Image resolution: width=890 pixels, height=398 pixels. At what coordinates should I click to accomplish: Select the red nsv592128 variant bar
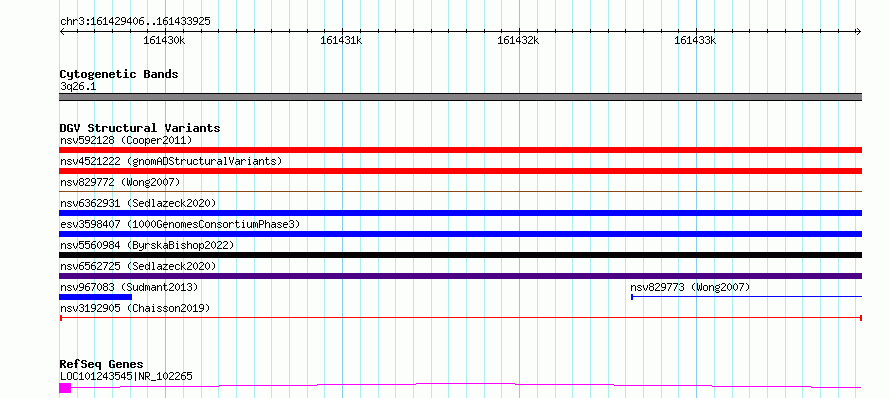point(460,150)
